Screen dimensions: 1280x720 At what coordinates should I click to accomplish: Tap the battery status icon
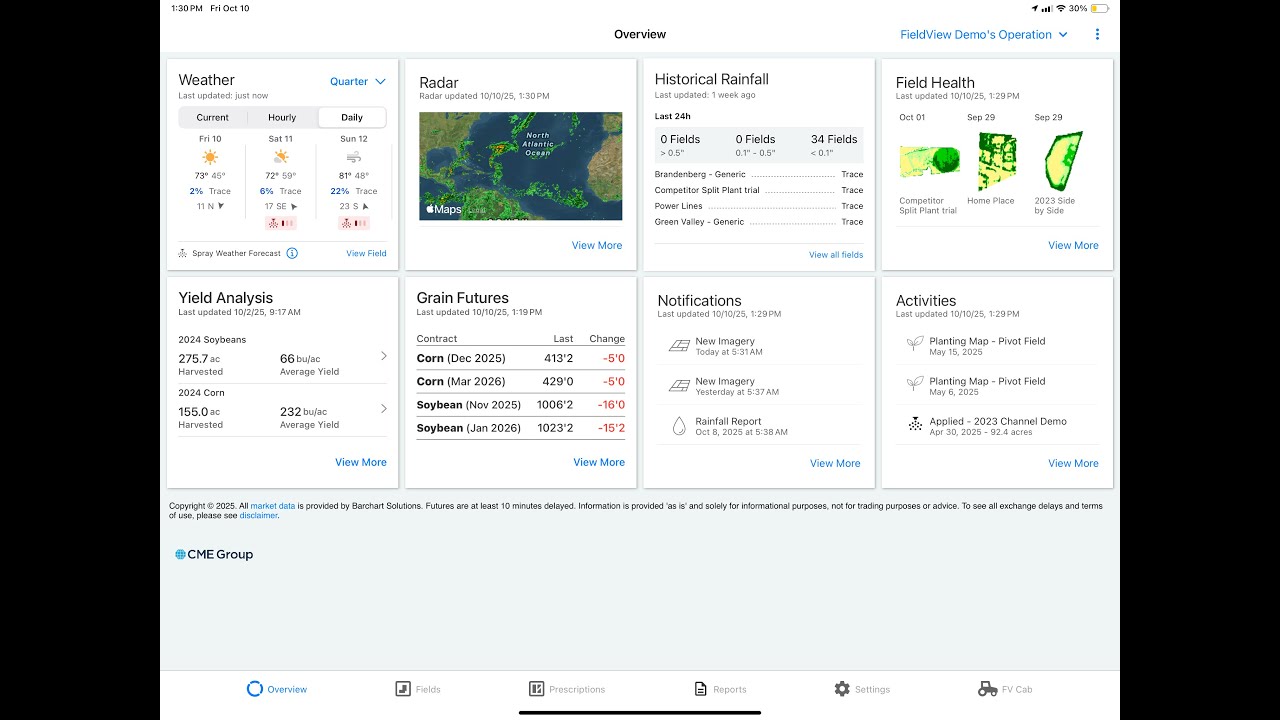pyautogui.click(x=1101, y=8)
